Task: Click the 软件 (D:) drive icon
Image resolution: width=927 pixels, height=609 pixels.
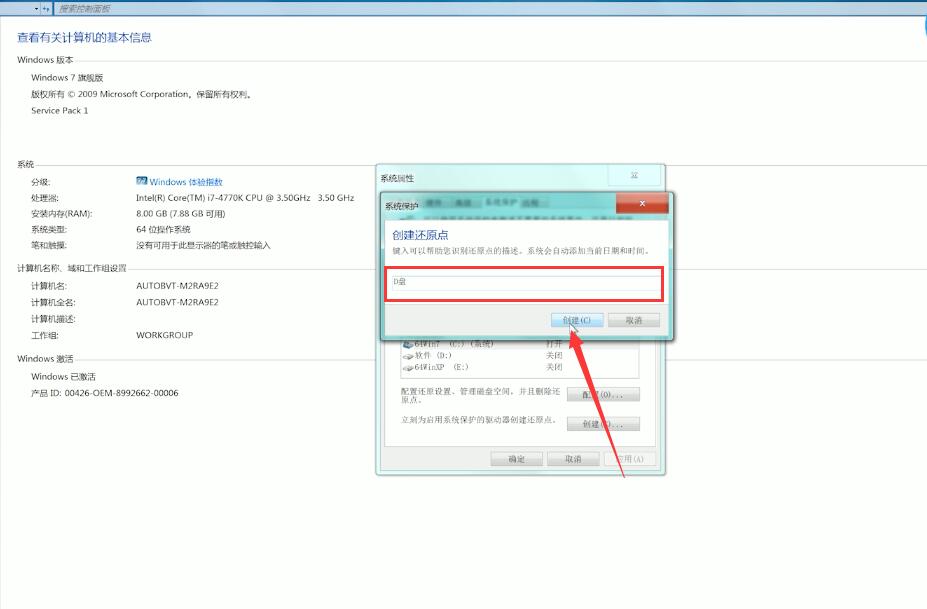Action: coord(407,356)
